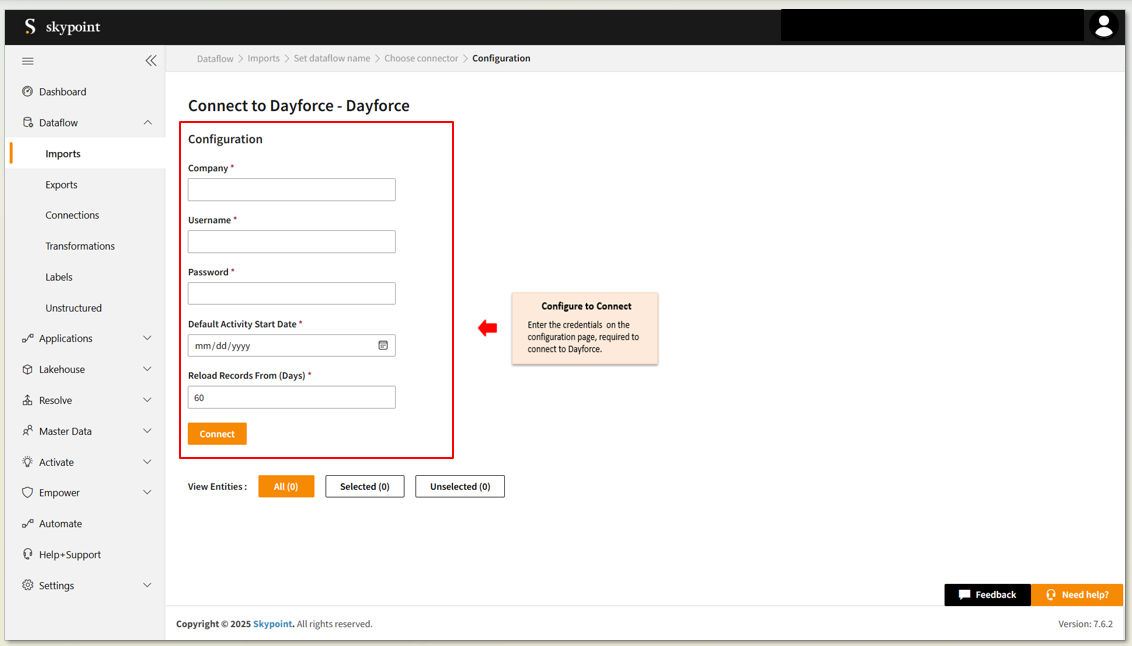
Task: Click the Username input field
Action: click(292, 242)
